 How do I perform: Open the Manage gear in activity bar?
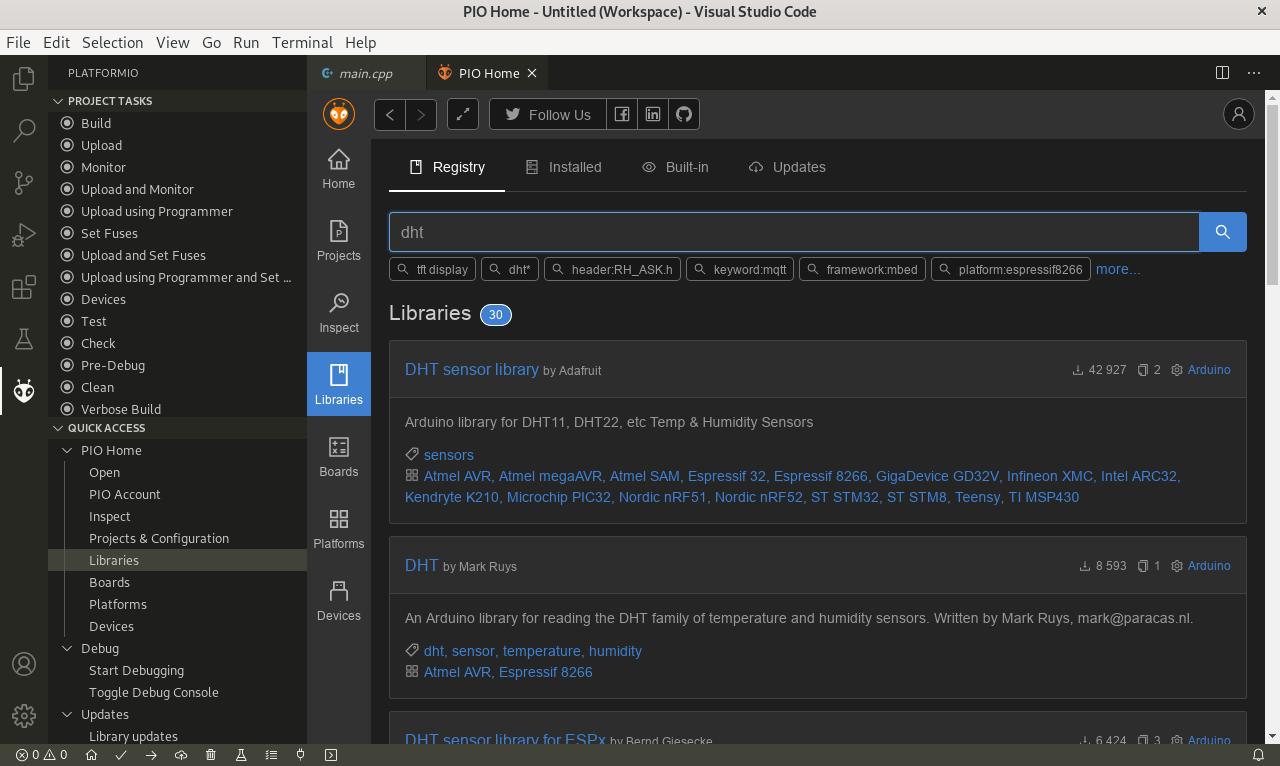(24, 716)
